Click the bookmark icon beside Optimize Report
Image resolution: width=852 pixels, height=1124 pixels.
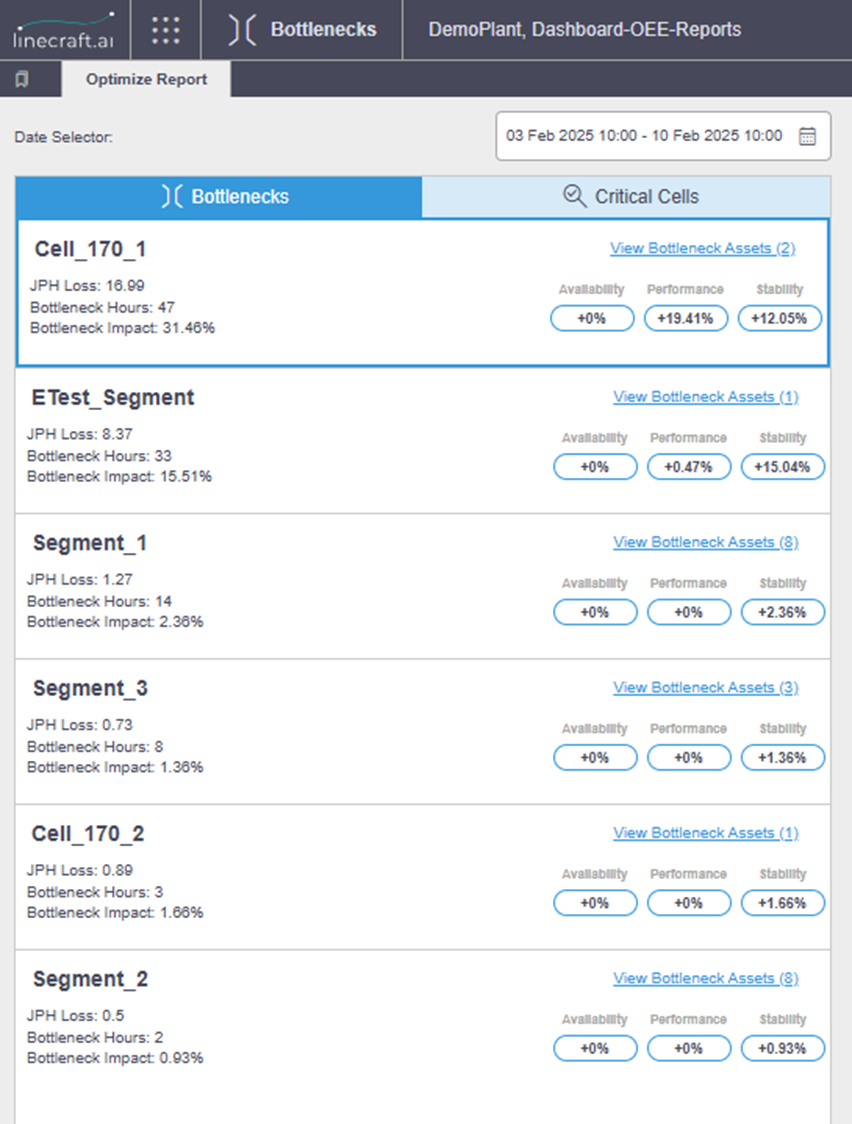tap(22, 79)
